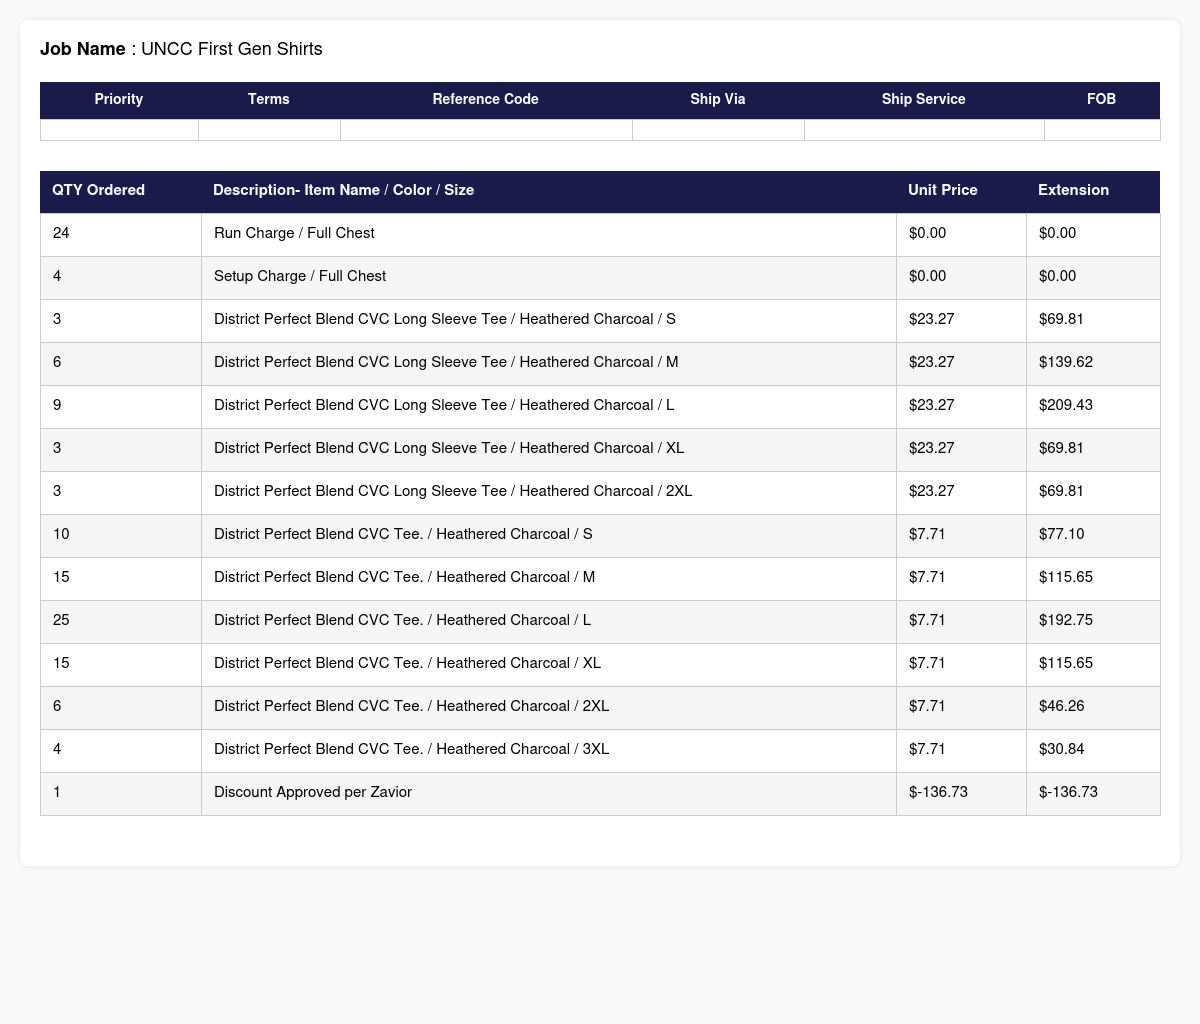Select CVC Tee. Heathered Charcoal / M description

click(x=405, y=577)
